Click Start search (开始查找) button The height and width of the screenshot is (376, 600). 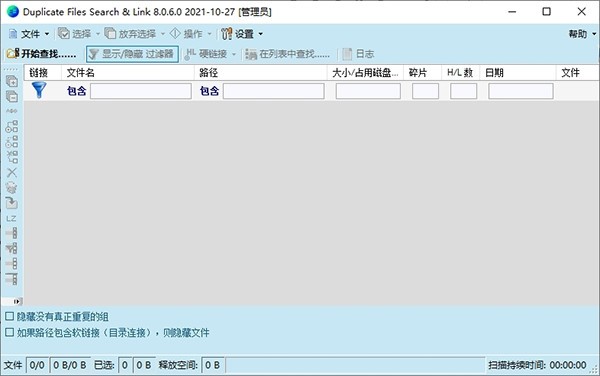(x=41, y=54)
